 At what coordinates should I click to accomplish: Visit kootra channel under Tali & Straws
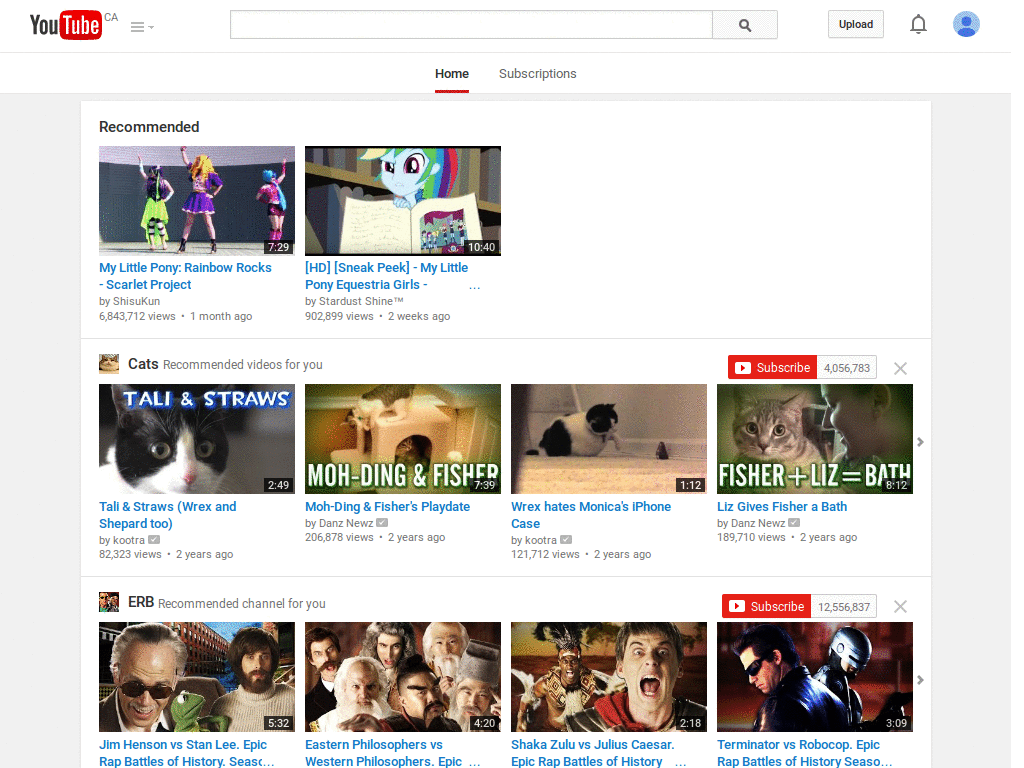[x=129, y=540]
